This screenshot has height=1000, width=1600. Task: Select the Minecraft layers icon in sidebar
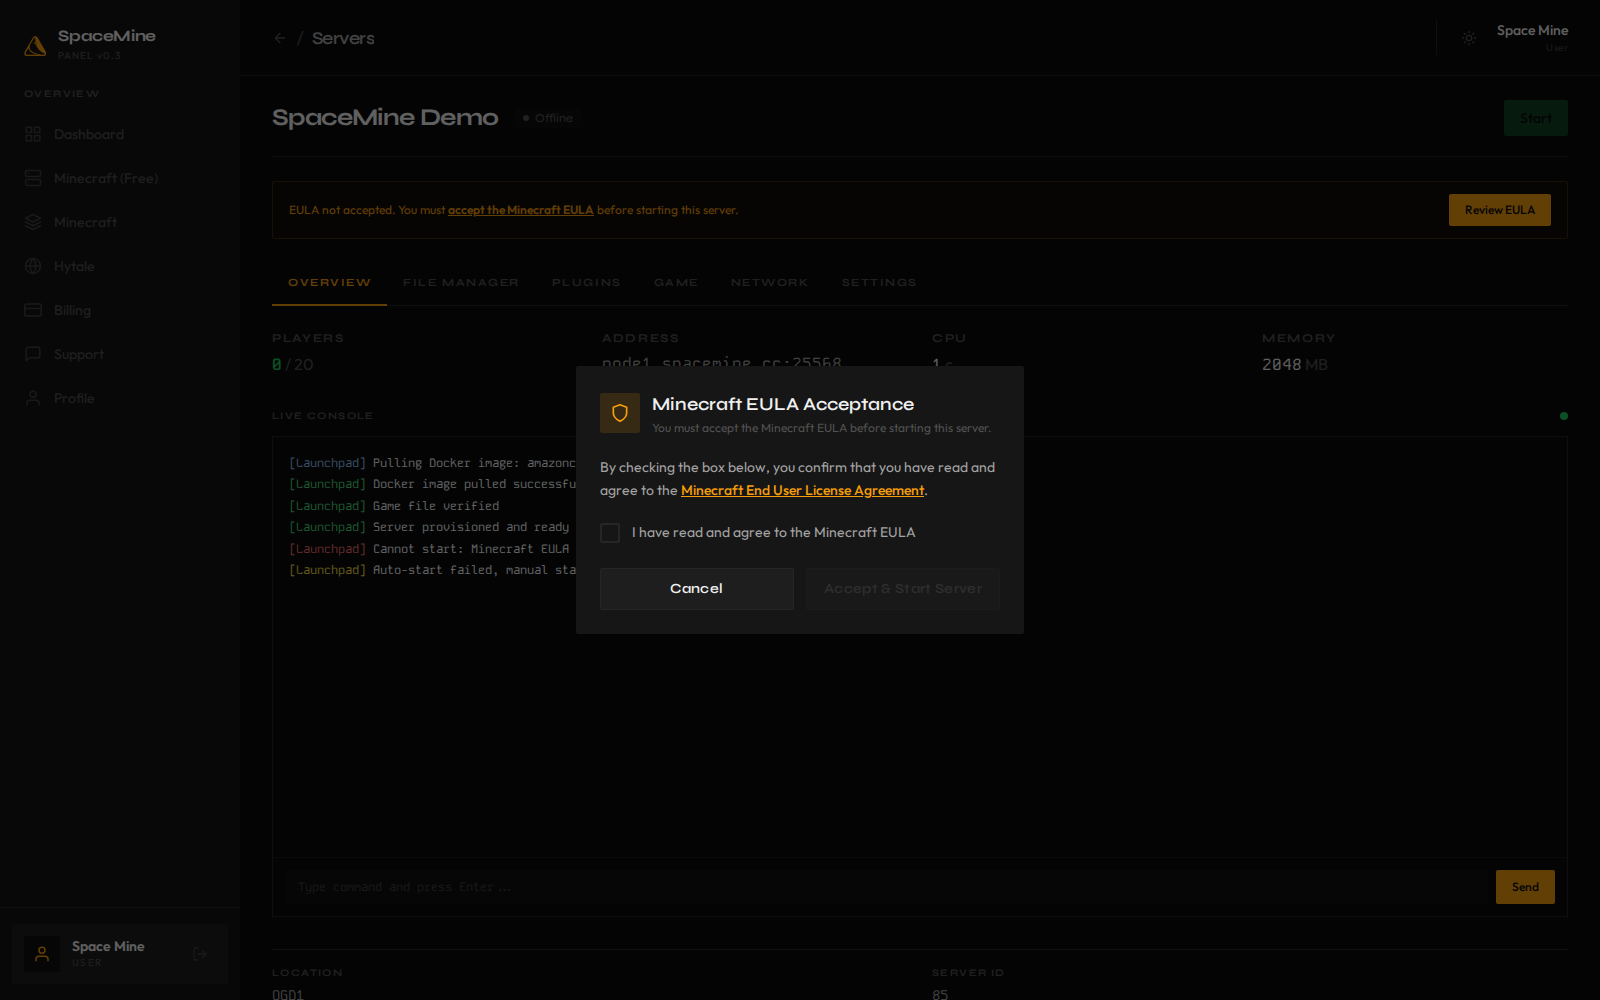(x=33, y=222)
